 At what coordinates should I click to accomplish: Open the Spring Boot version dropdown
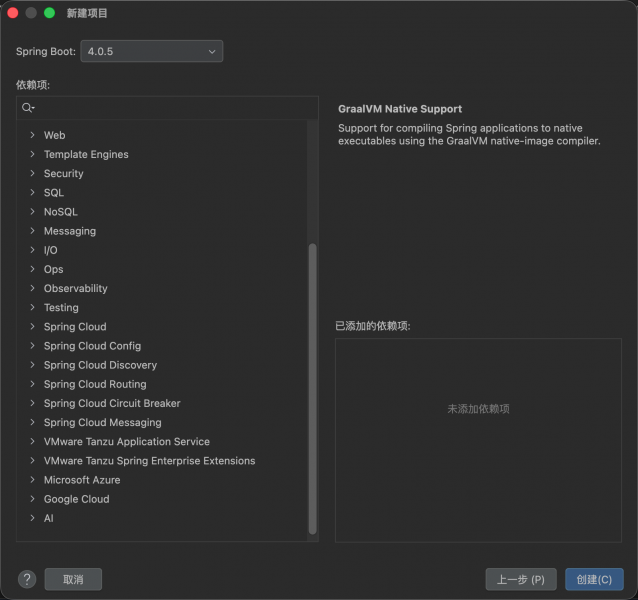pyautogui.click(x=151, y=51)
